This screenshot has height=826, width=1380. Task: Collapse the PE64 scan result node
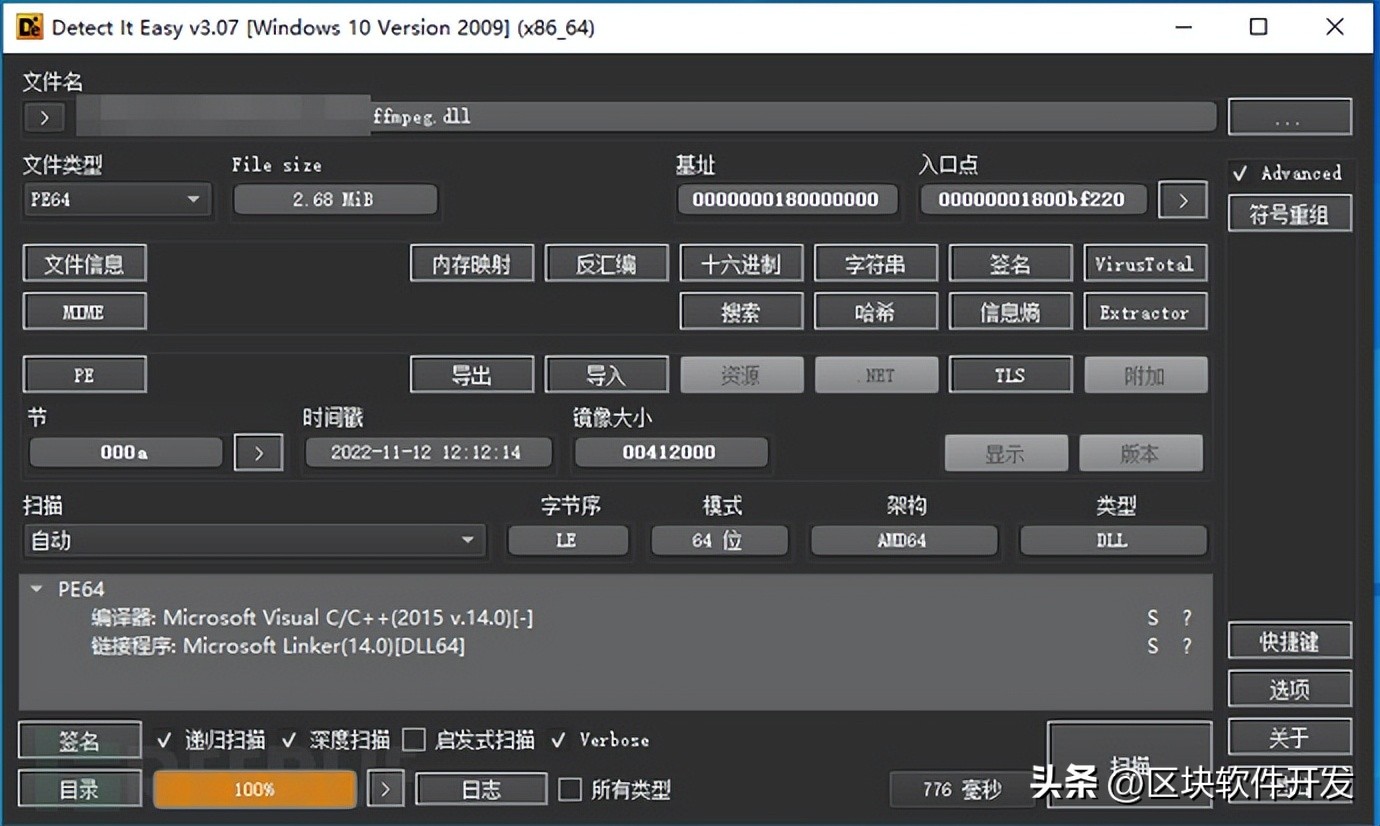coord(36,589)
